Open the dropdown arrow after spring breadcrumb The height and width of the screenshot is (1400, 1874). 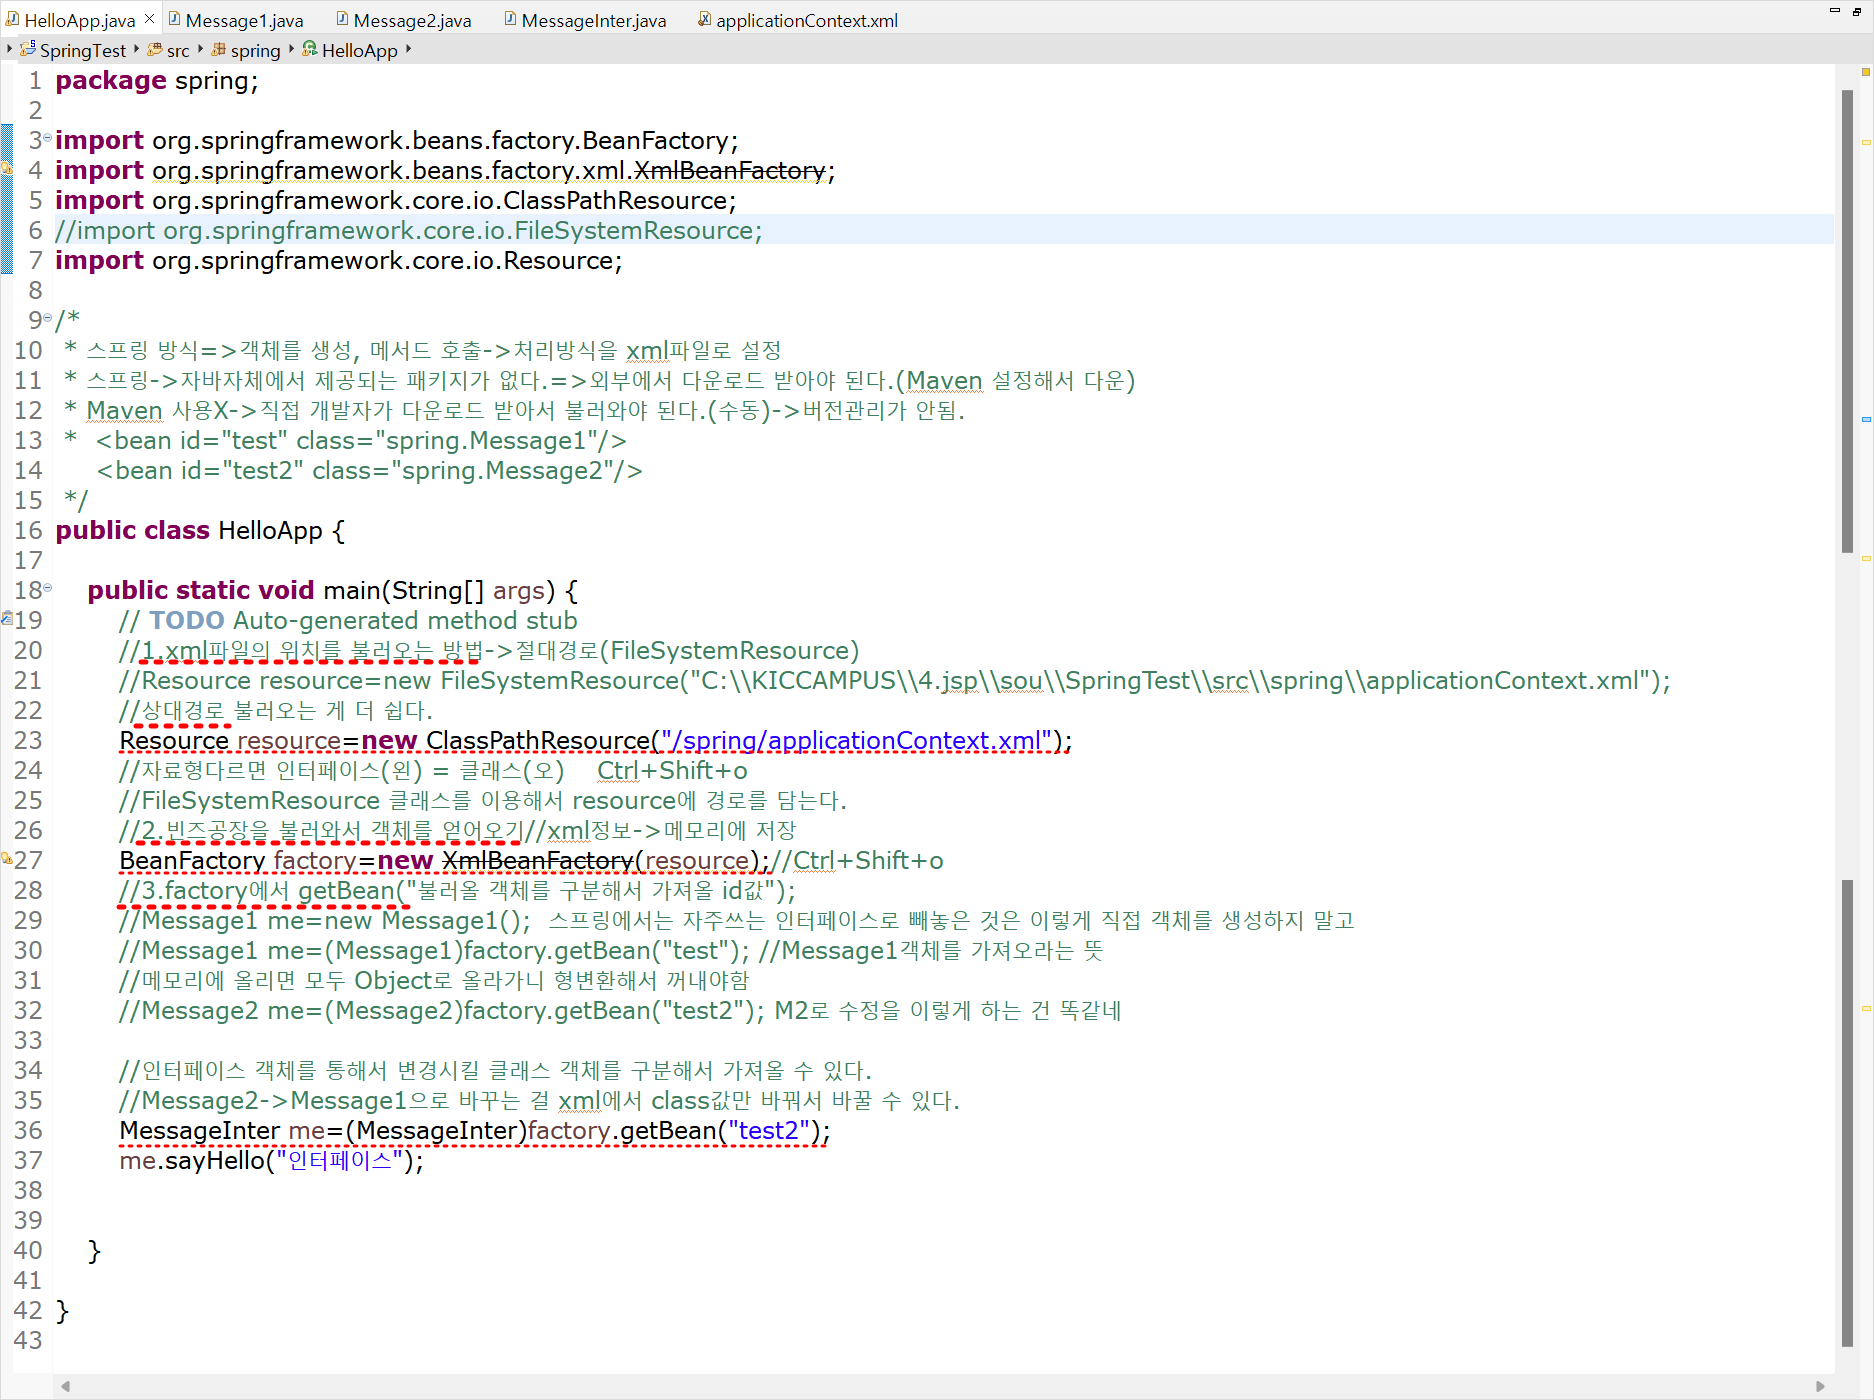pos(291,48)
